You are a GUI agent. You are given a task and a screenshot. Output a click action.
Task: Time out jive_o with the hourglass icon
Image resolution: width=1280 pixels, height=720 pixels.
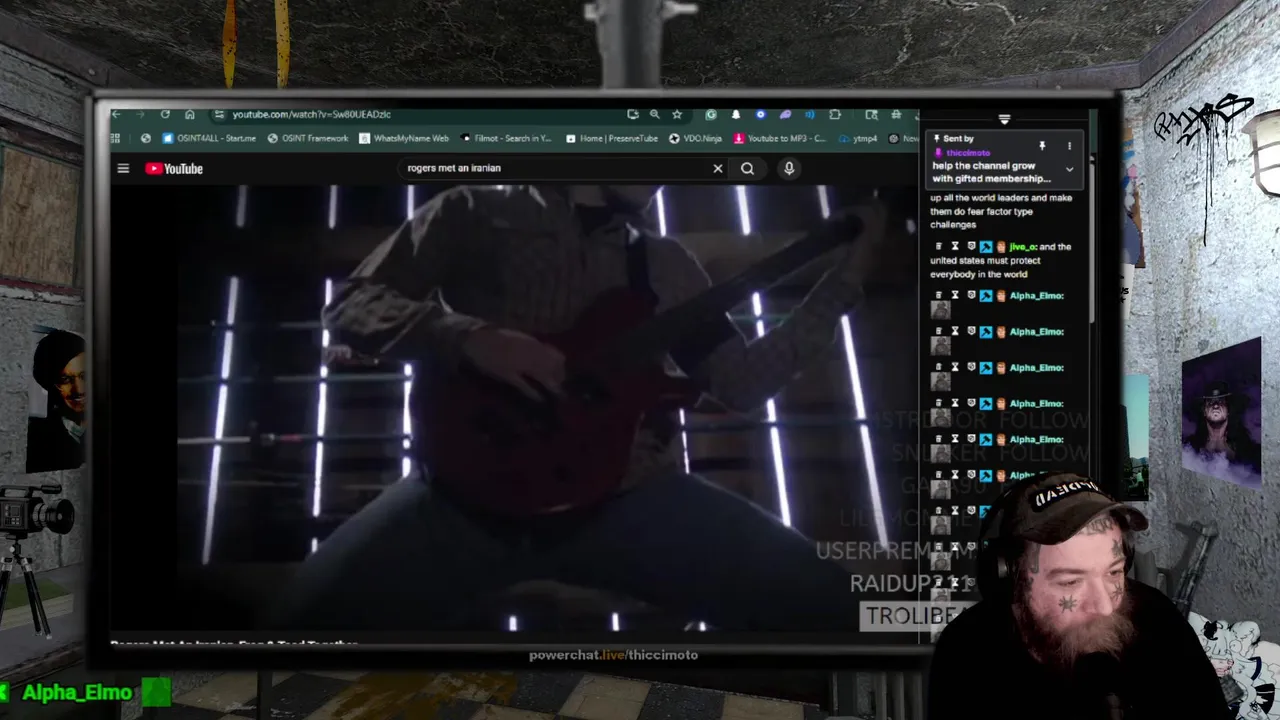[x=954, y=246]
